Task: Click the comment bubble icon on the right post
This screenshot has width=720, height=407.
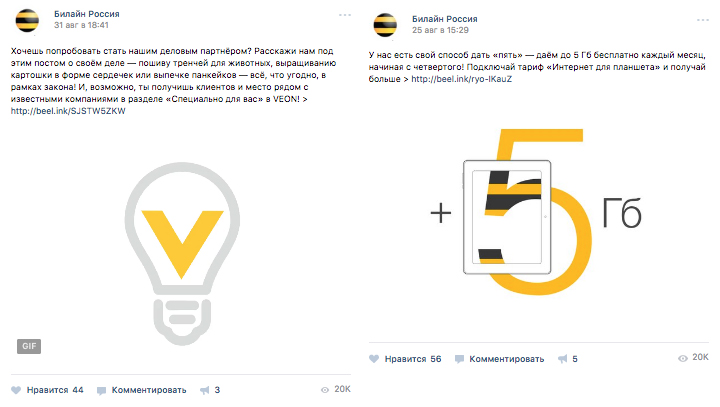Action: click(x=459, y=360)
